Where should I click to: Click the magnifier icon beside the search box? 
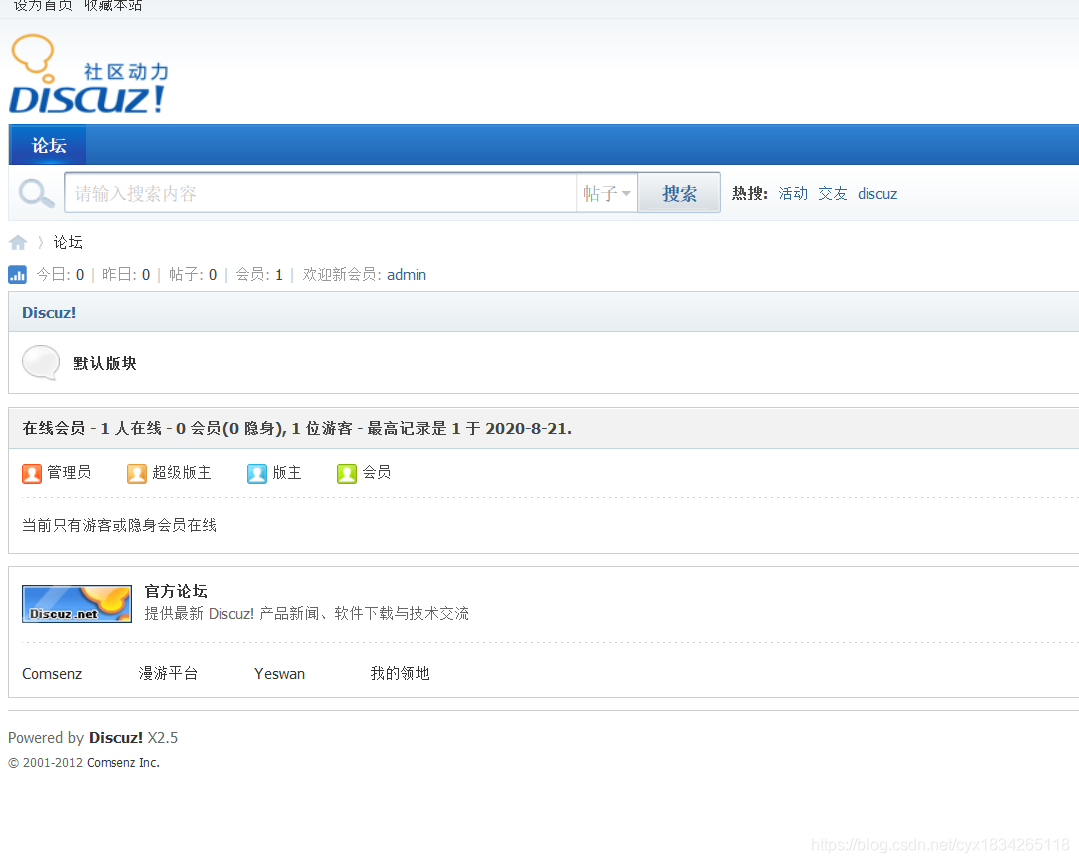point(36,193)
